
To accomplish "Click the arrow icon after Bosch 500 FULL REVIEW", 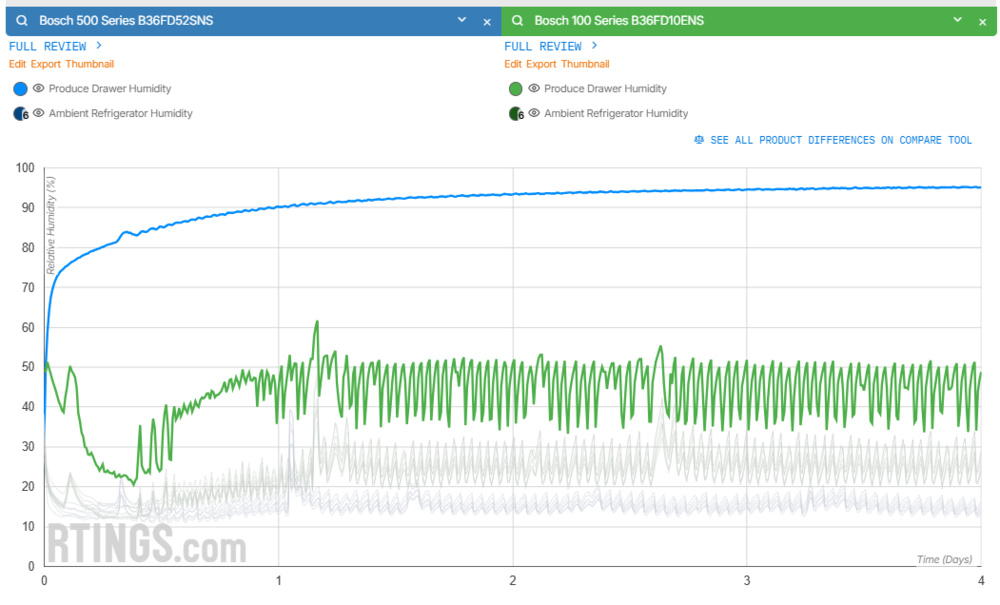I will pos(100,45).
